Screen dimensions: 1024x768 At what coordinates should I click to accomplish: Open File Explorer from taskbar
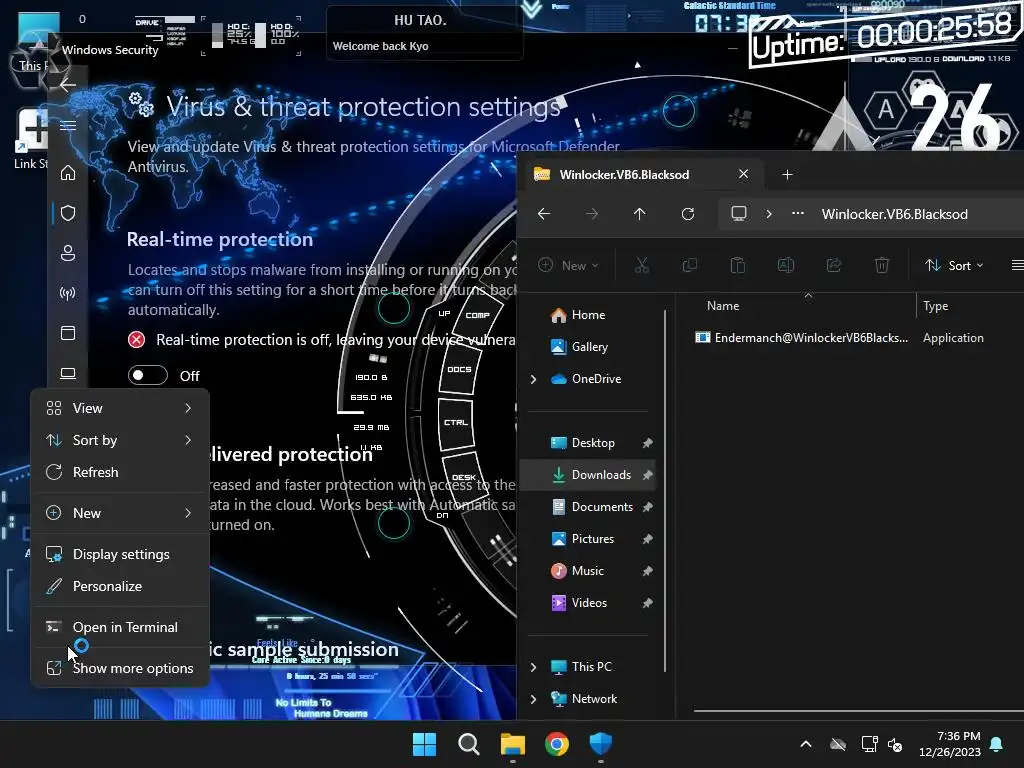tap(513, 744)
